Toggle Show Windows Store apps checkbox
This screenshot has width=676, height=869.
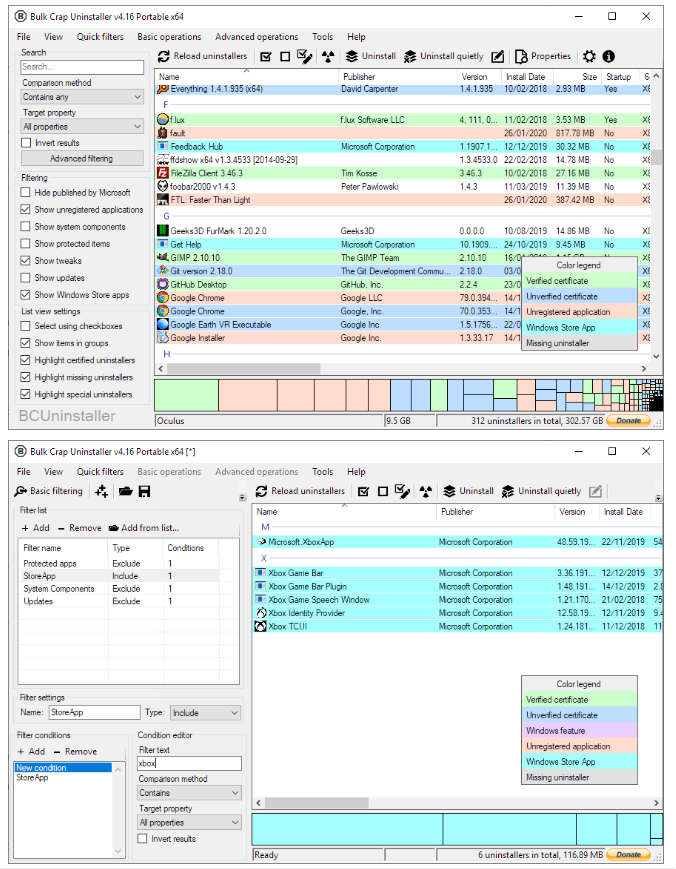coord(25,295)
